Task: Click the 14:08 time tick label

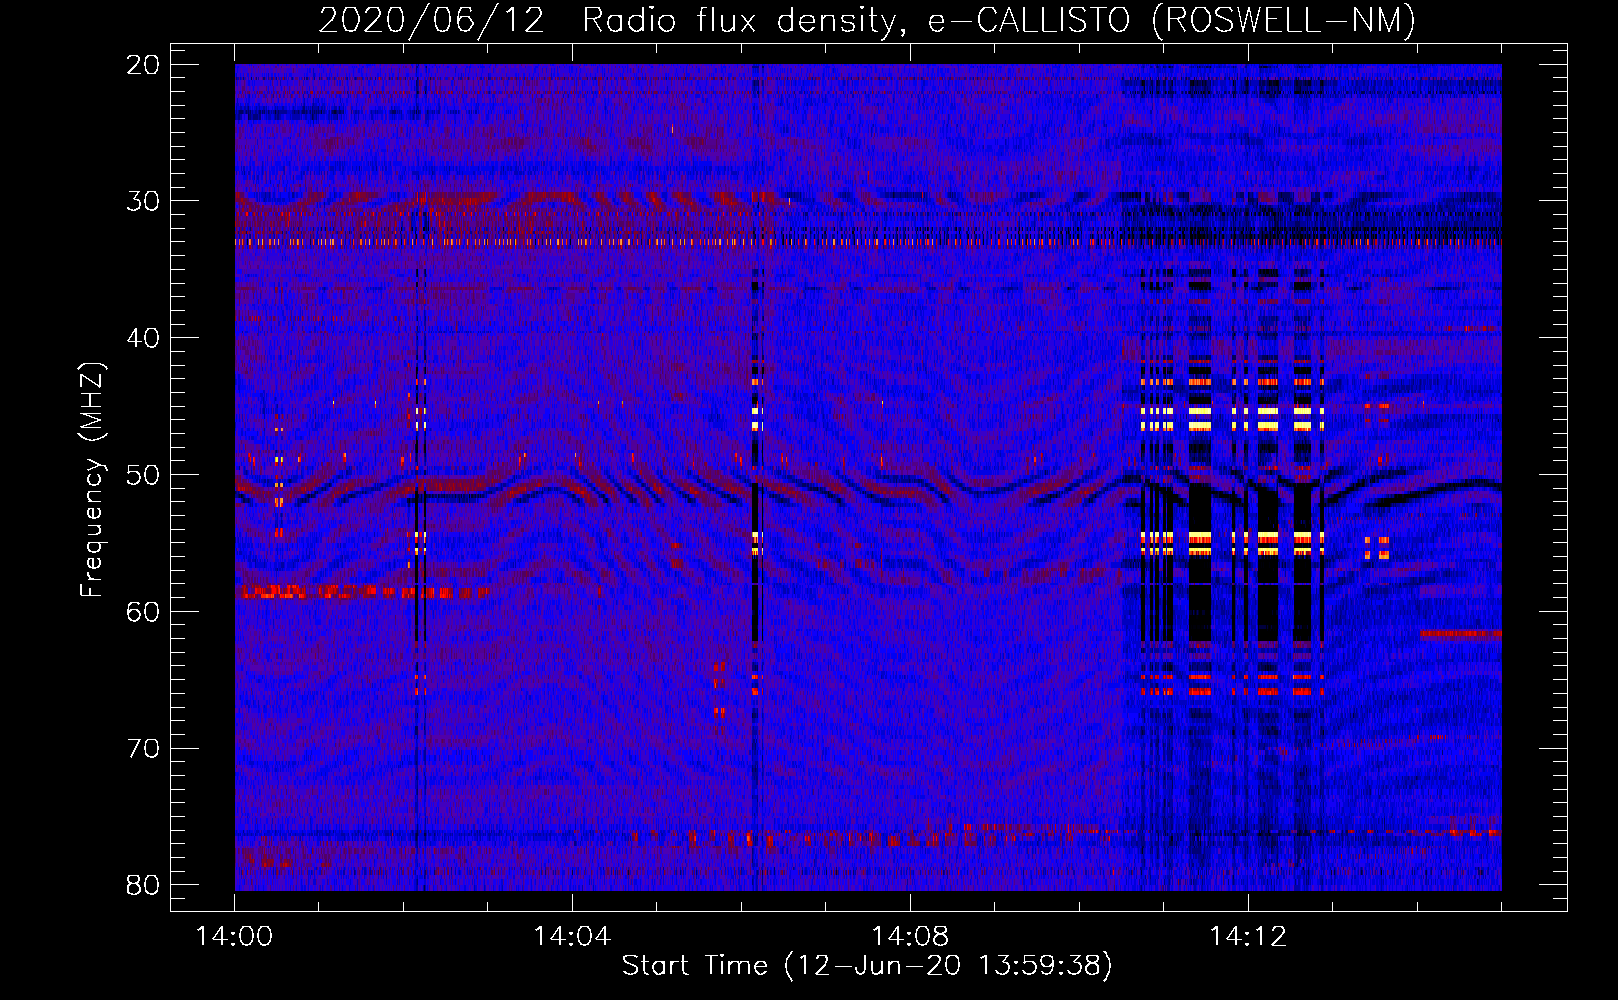Action: [x=910, y=937]
